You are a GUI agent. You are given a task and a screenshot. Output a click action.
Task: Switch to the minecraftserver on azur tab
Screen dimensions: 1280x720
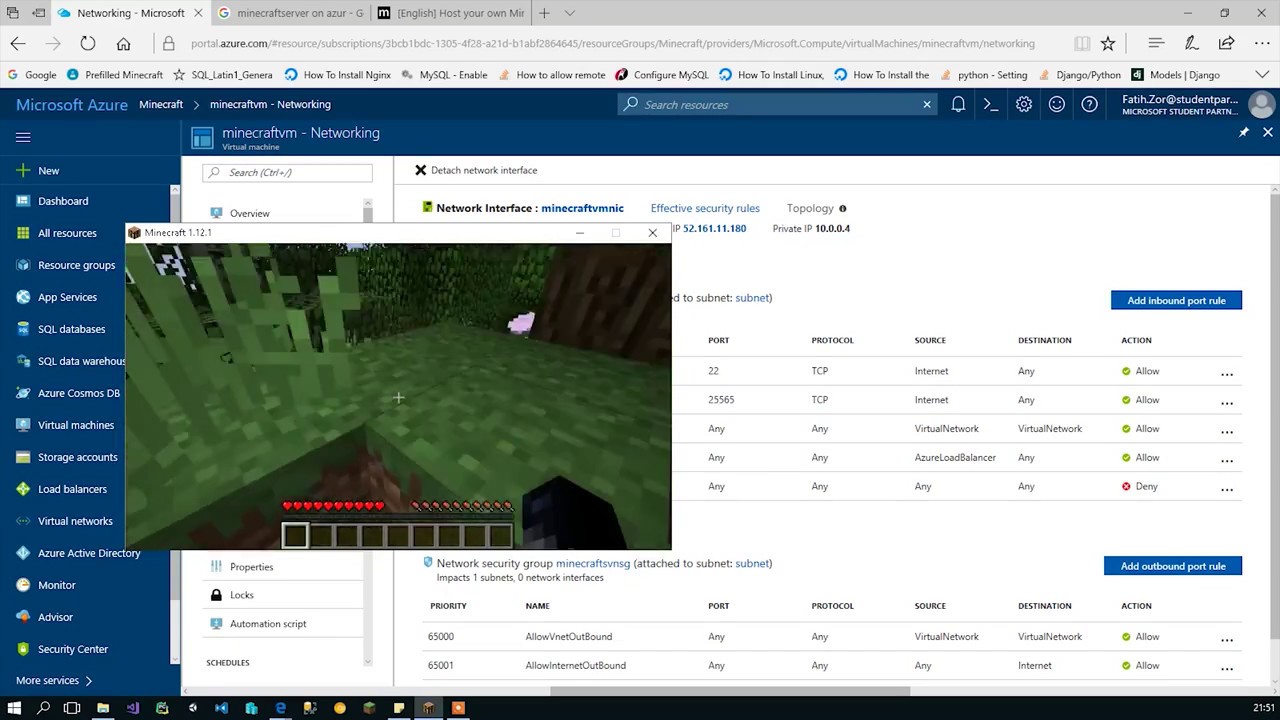290,13
